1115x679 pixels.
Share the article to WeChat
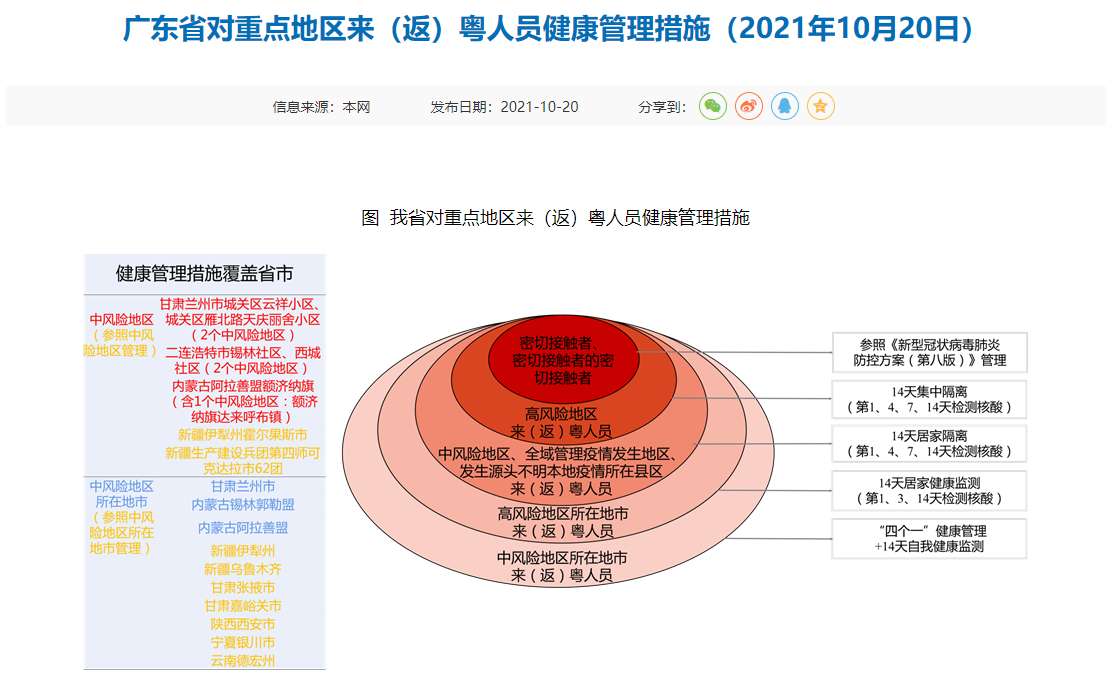(x=712, y=106)
